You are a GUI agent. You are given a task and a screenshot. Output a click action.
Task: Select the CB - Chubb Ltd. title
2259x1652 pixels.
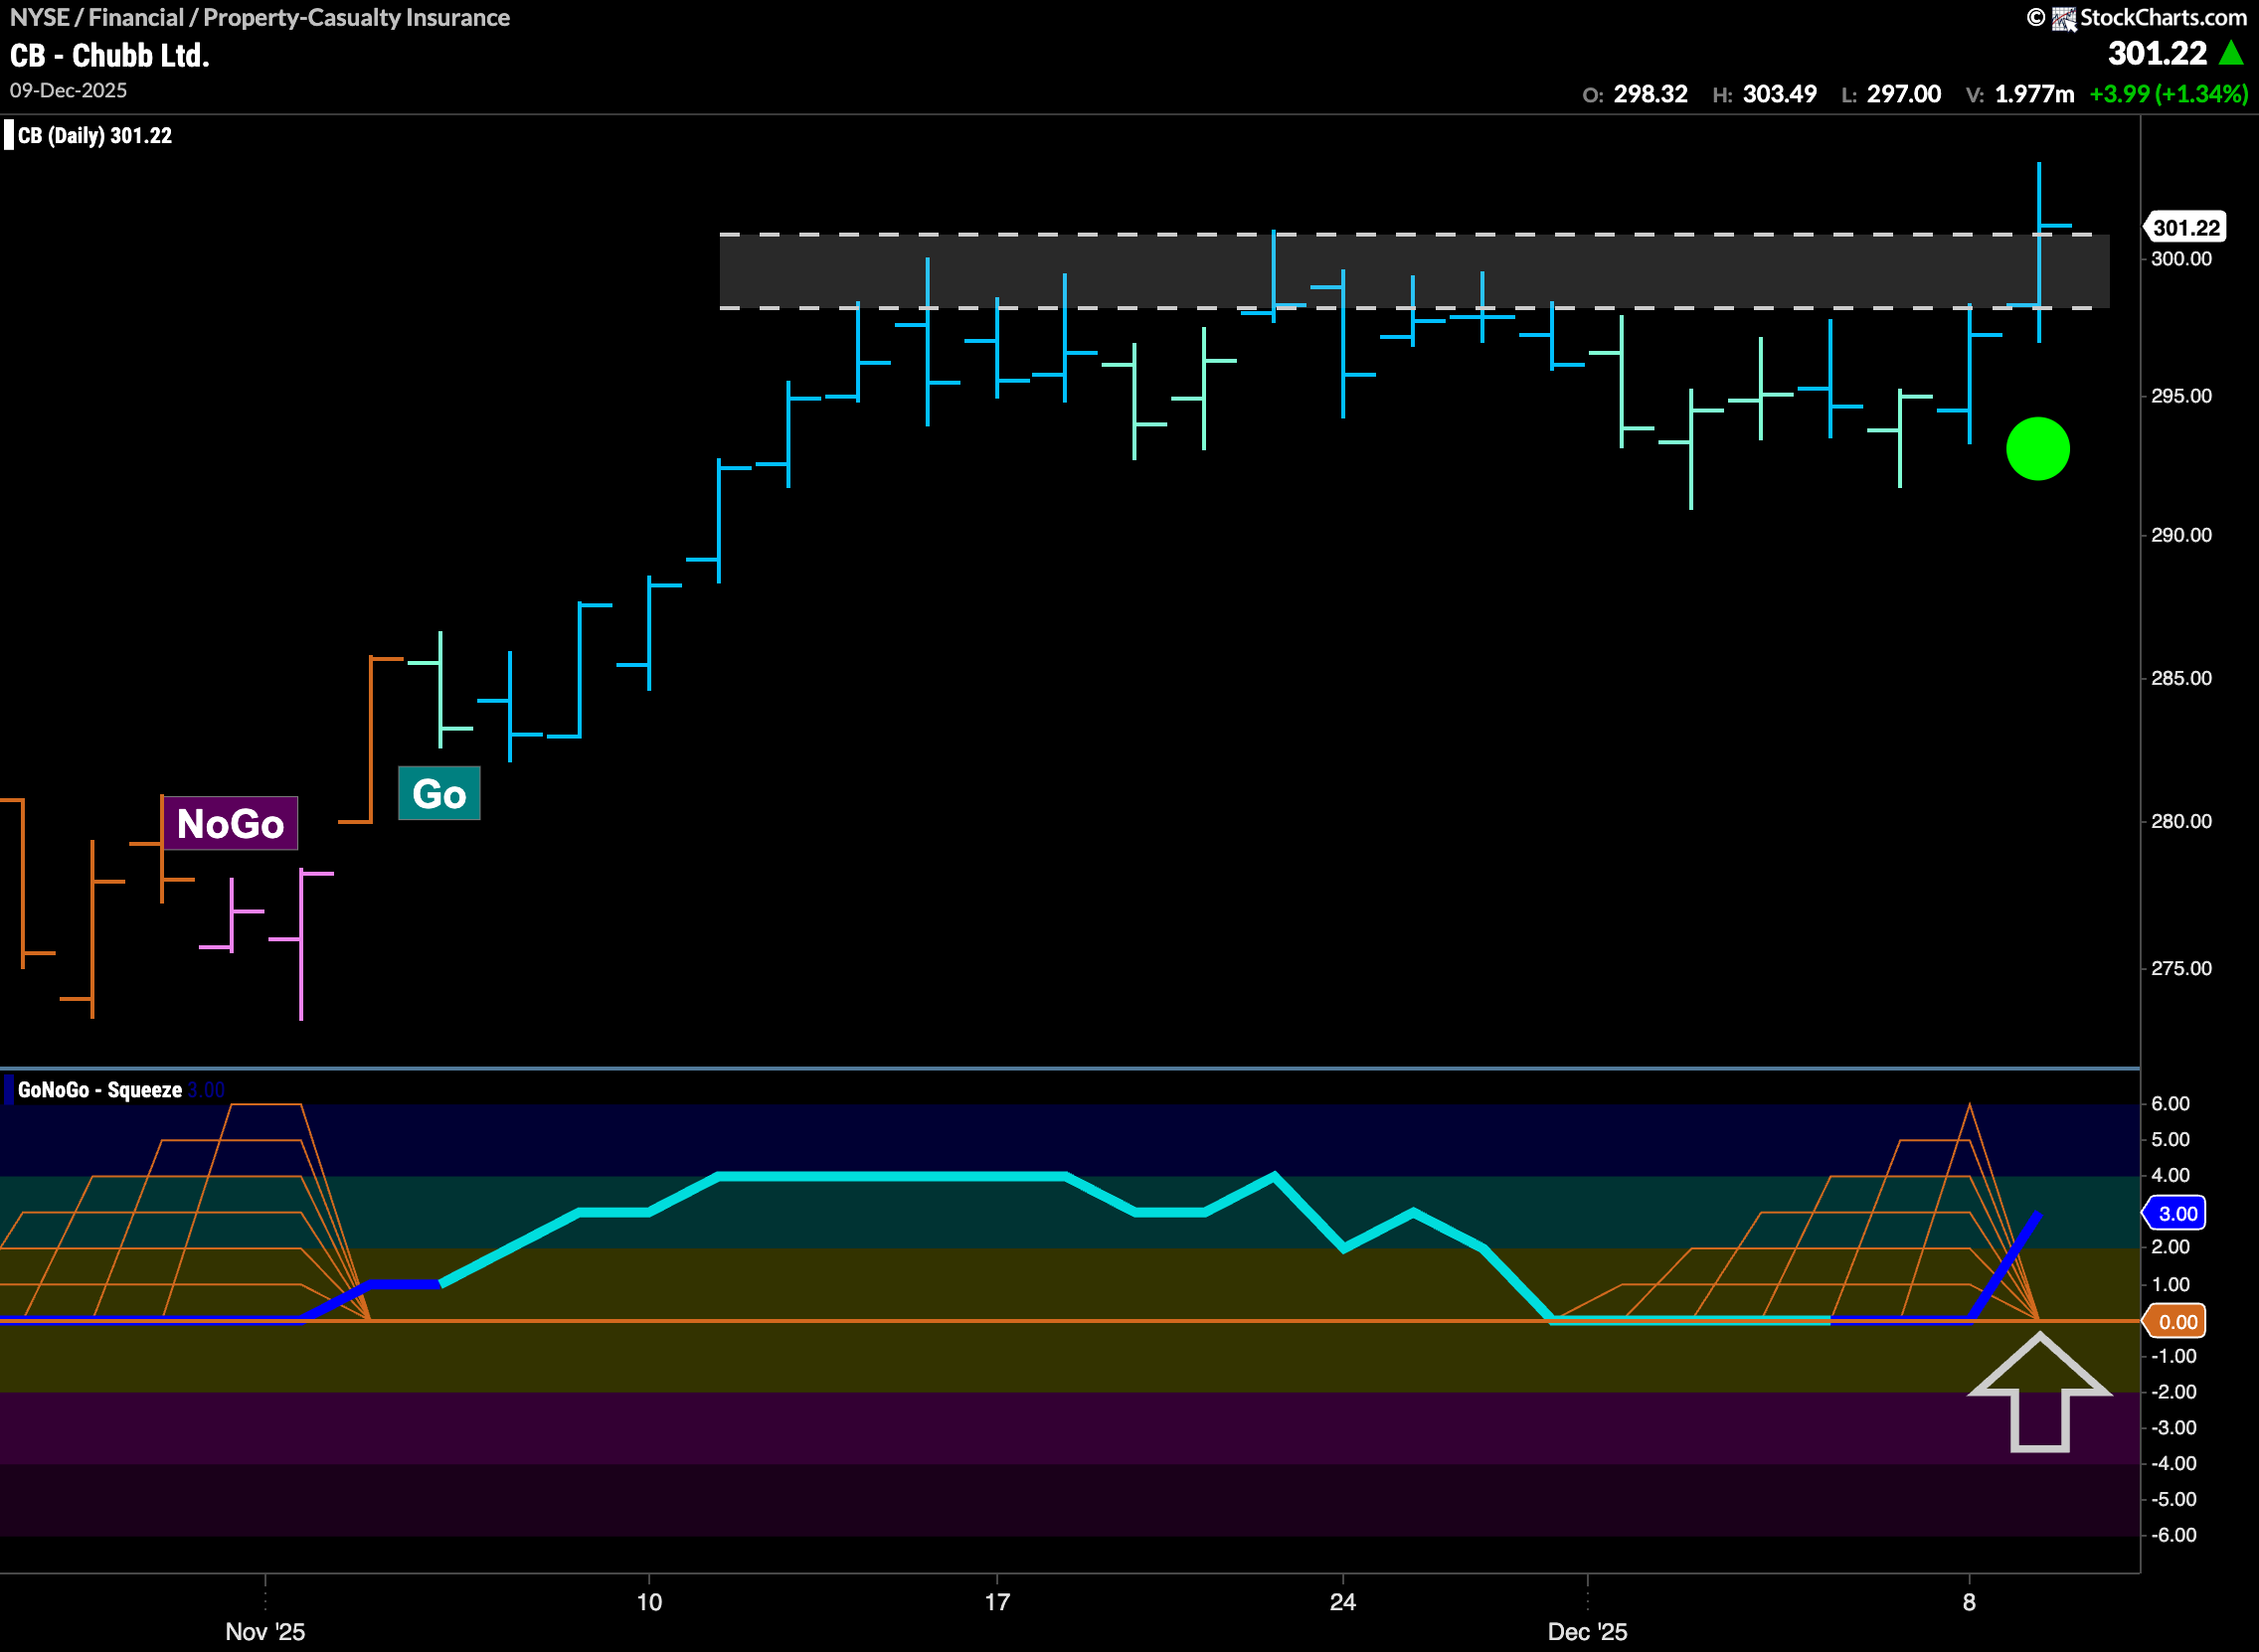110,55
